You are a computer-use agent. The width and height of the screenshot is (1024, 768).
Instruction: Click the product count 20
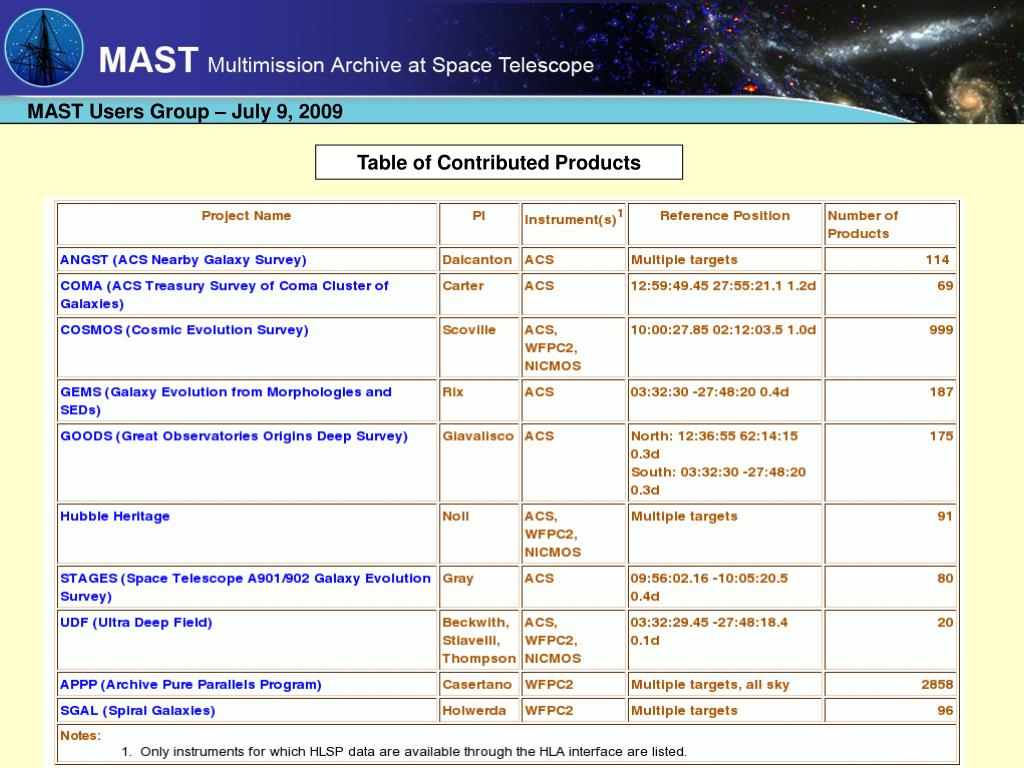click(x=945, y=622)
